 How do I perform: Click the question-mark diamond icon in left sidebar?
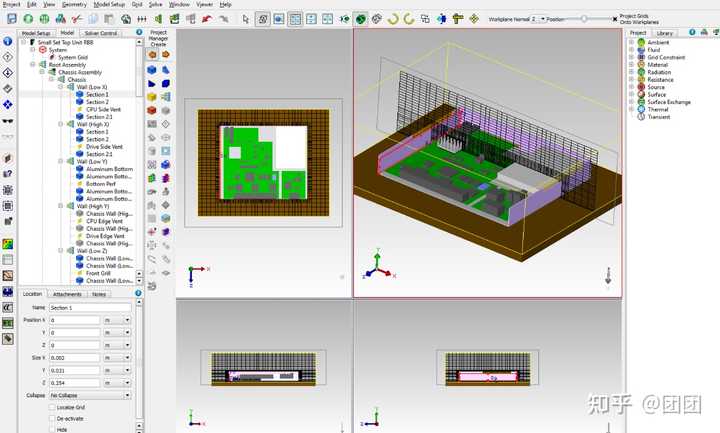pos(8,57)
